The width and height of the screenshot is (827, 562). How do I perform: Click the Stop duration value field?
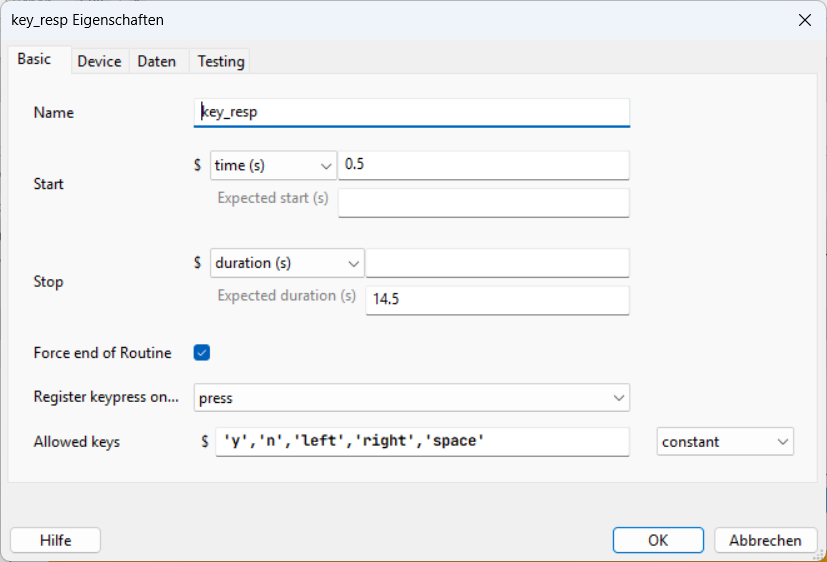(497, 263)
